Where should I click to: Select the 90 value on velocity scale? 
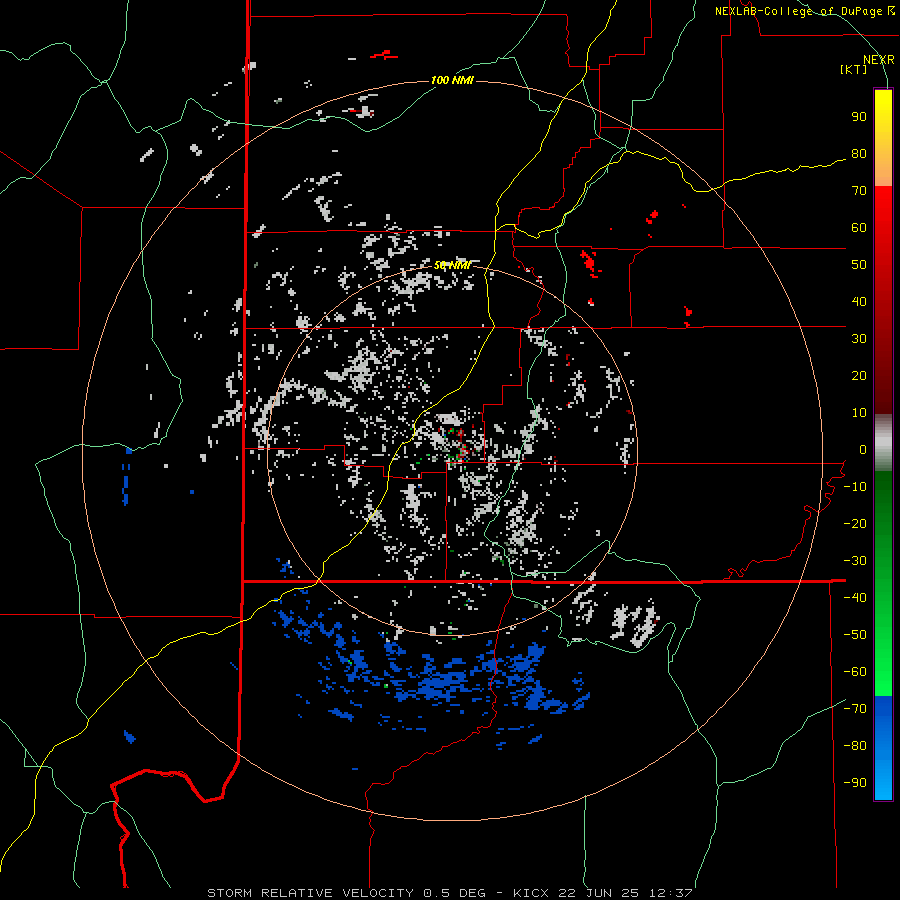[x=859, y=117]
